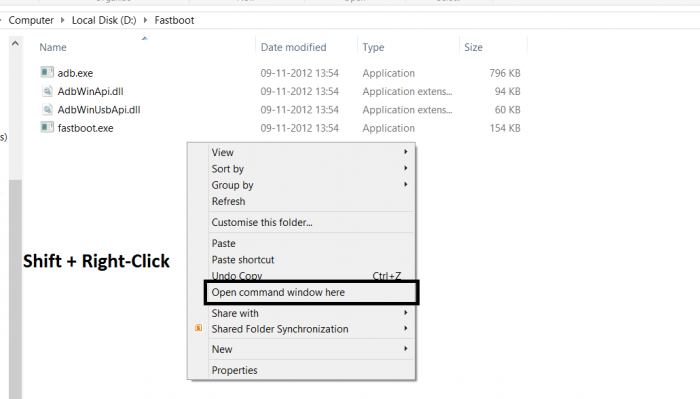Image resolution: width=700 pixels, height=399 pixels.
Task: Click the navigation pane scrollbar thumb
Action: click(x=15, y=289)
